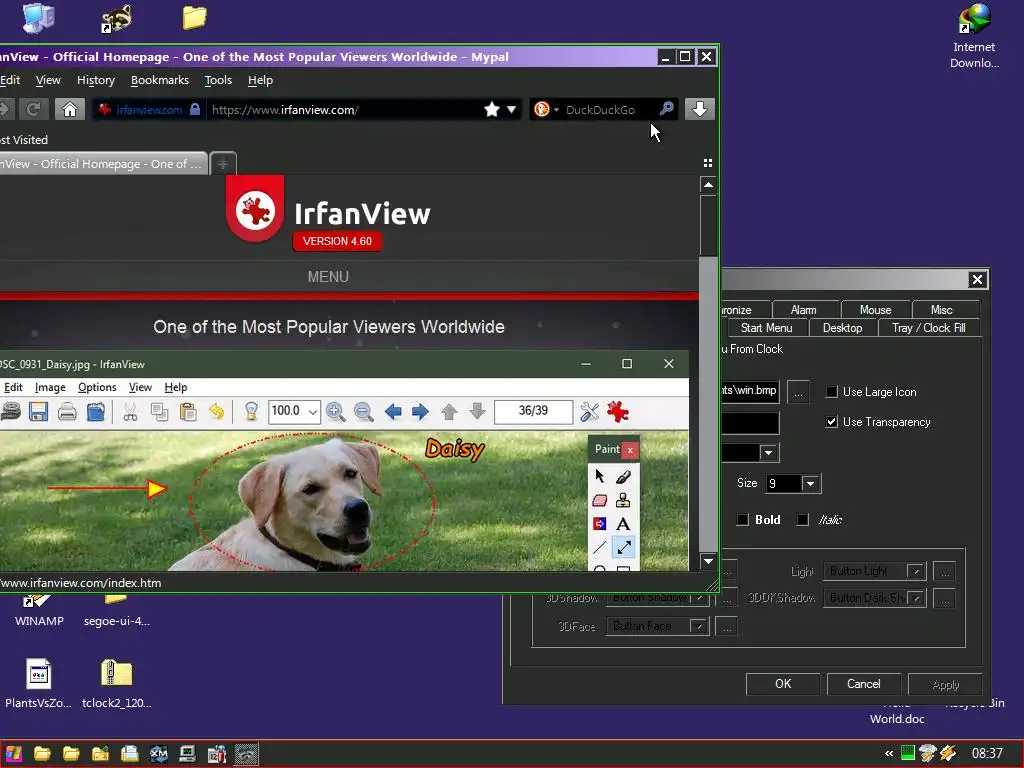Select the PlantsVsZo... desktop icon
The width and height of the screenshot is (1024, 768).
pyautogui.click(x=39, y=683)
